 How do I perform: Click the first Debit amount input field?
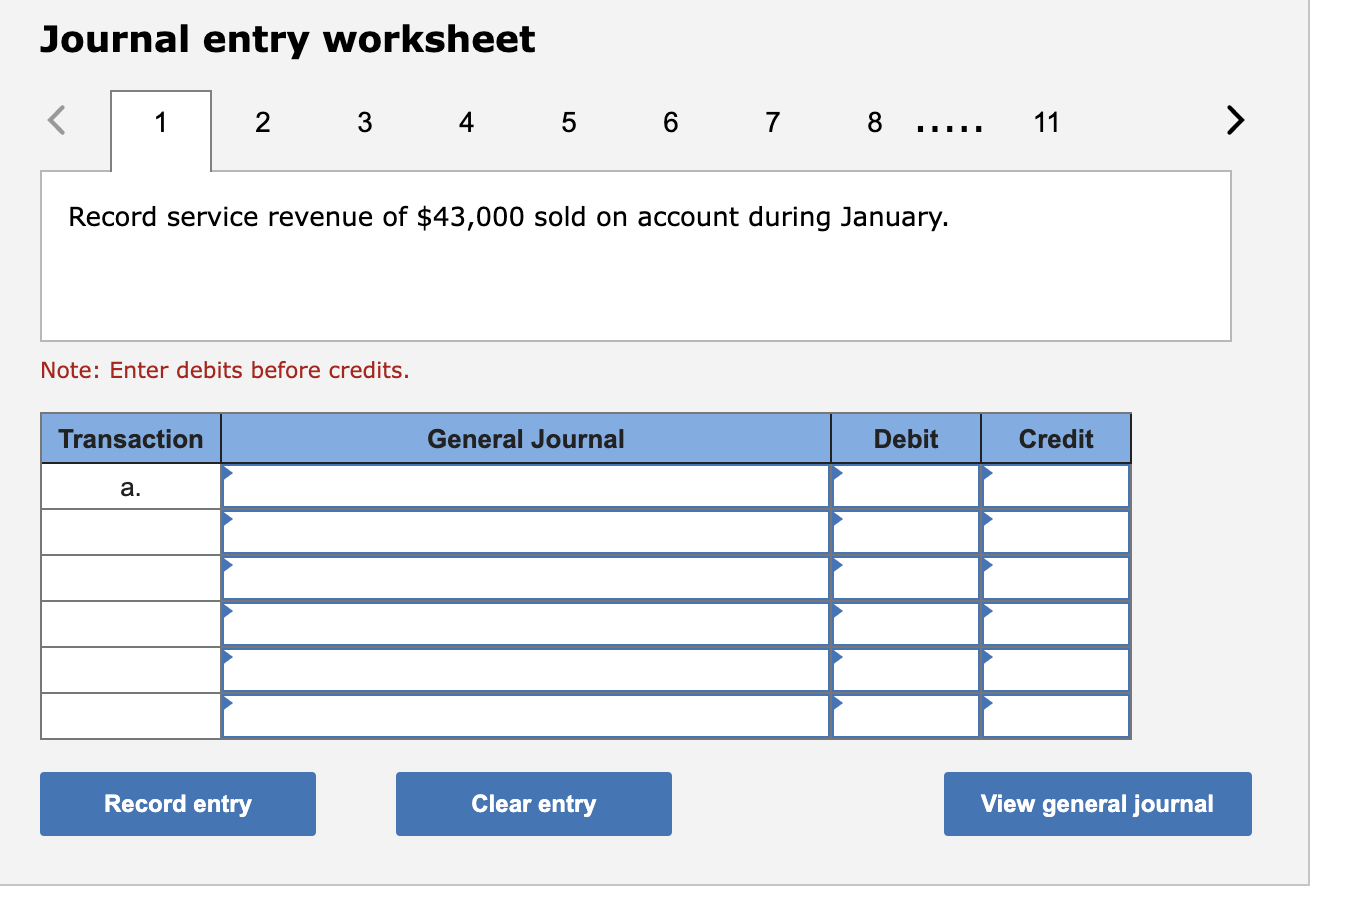coord(905,485)
